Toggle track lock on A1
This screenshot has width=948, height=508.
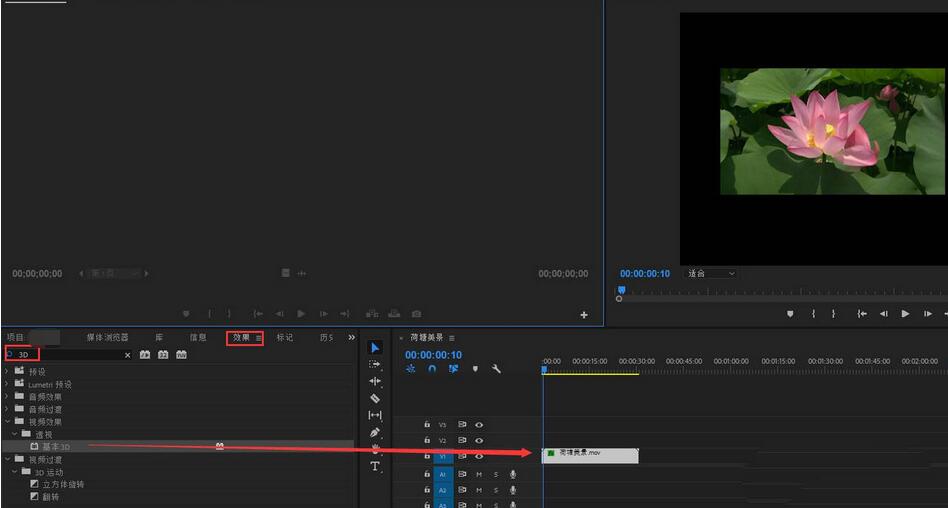point(427,474)
